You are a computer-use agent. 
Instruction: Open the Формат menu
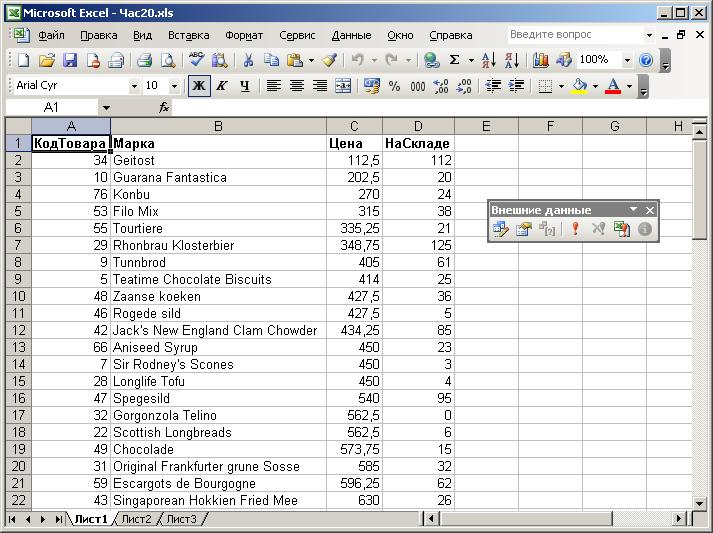pos(244,35)
